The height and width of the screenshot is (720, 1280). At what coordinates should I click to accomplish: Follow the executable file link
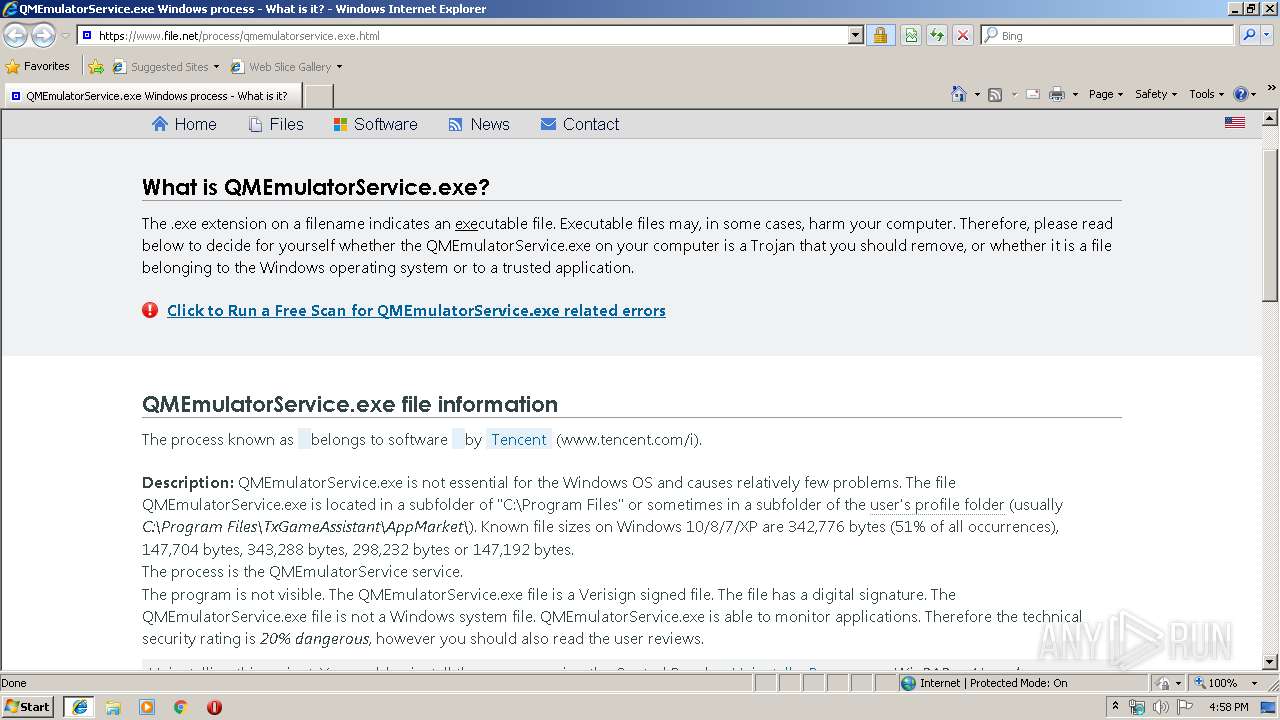[x=466, y=224]
